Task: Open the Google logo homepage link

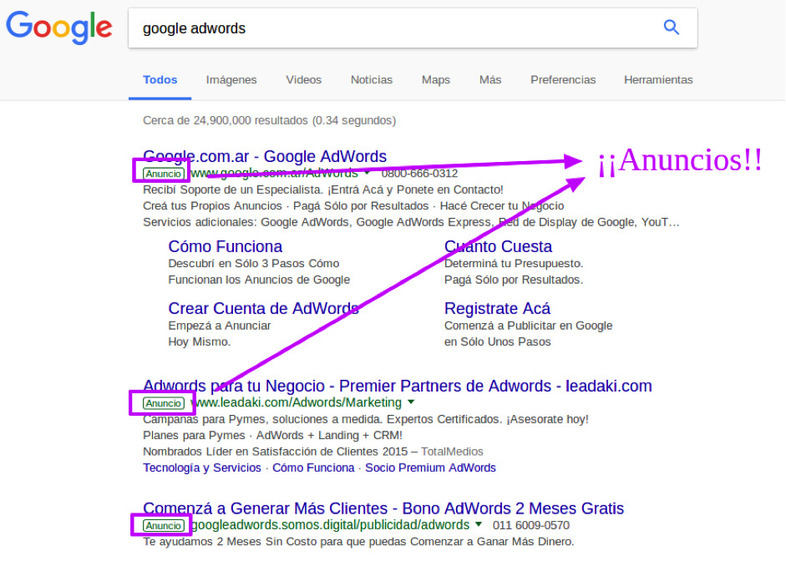Action: 59,28
